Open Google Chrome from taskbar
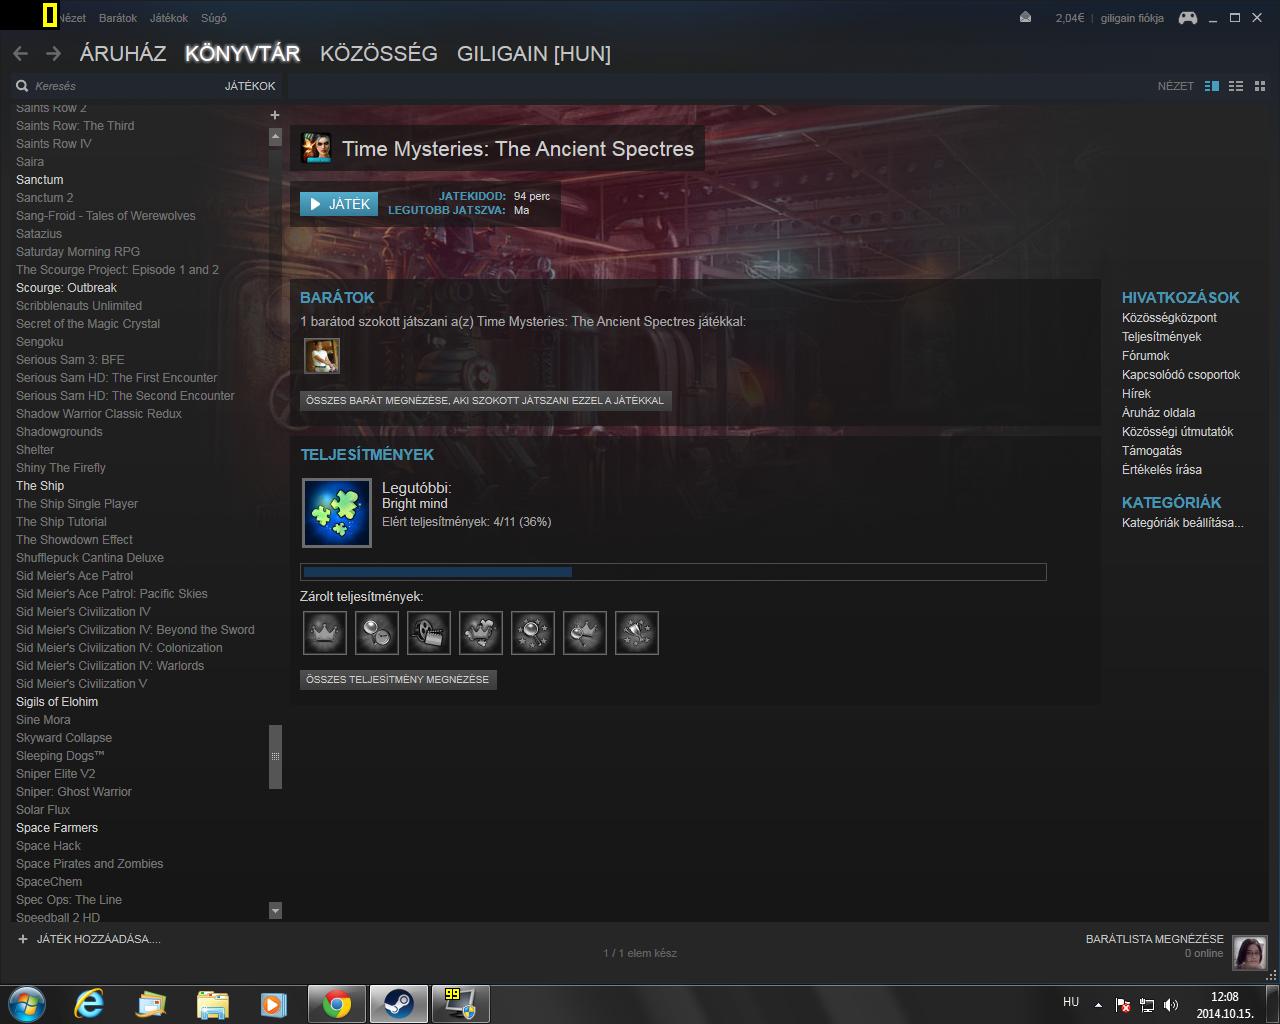The image size is (1280, 1024). 336,1003
